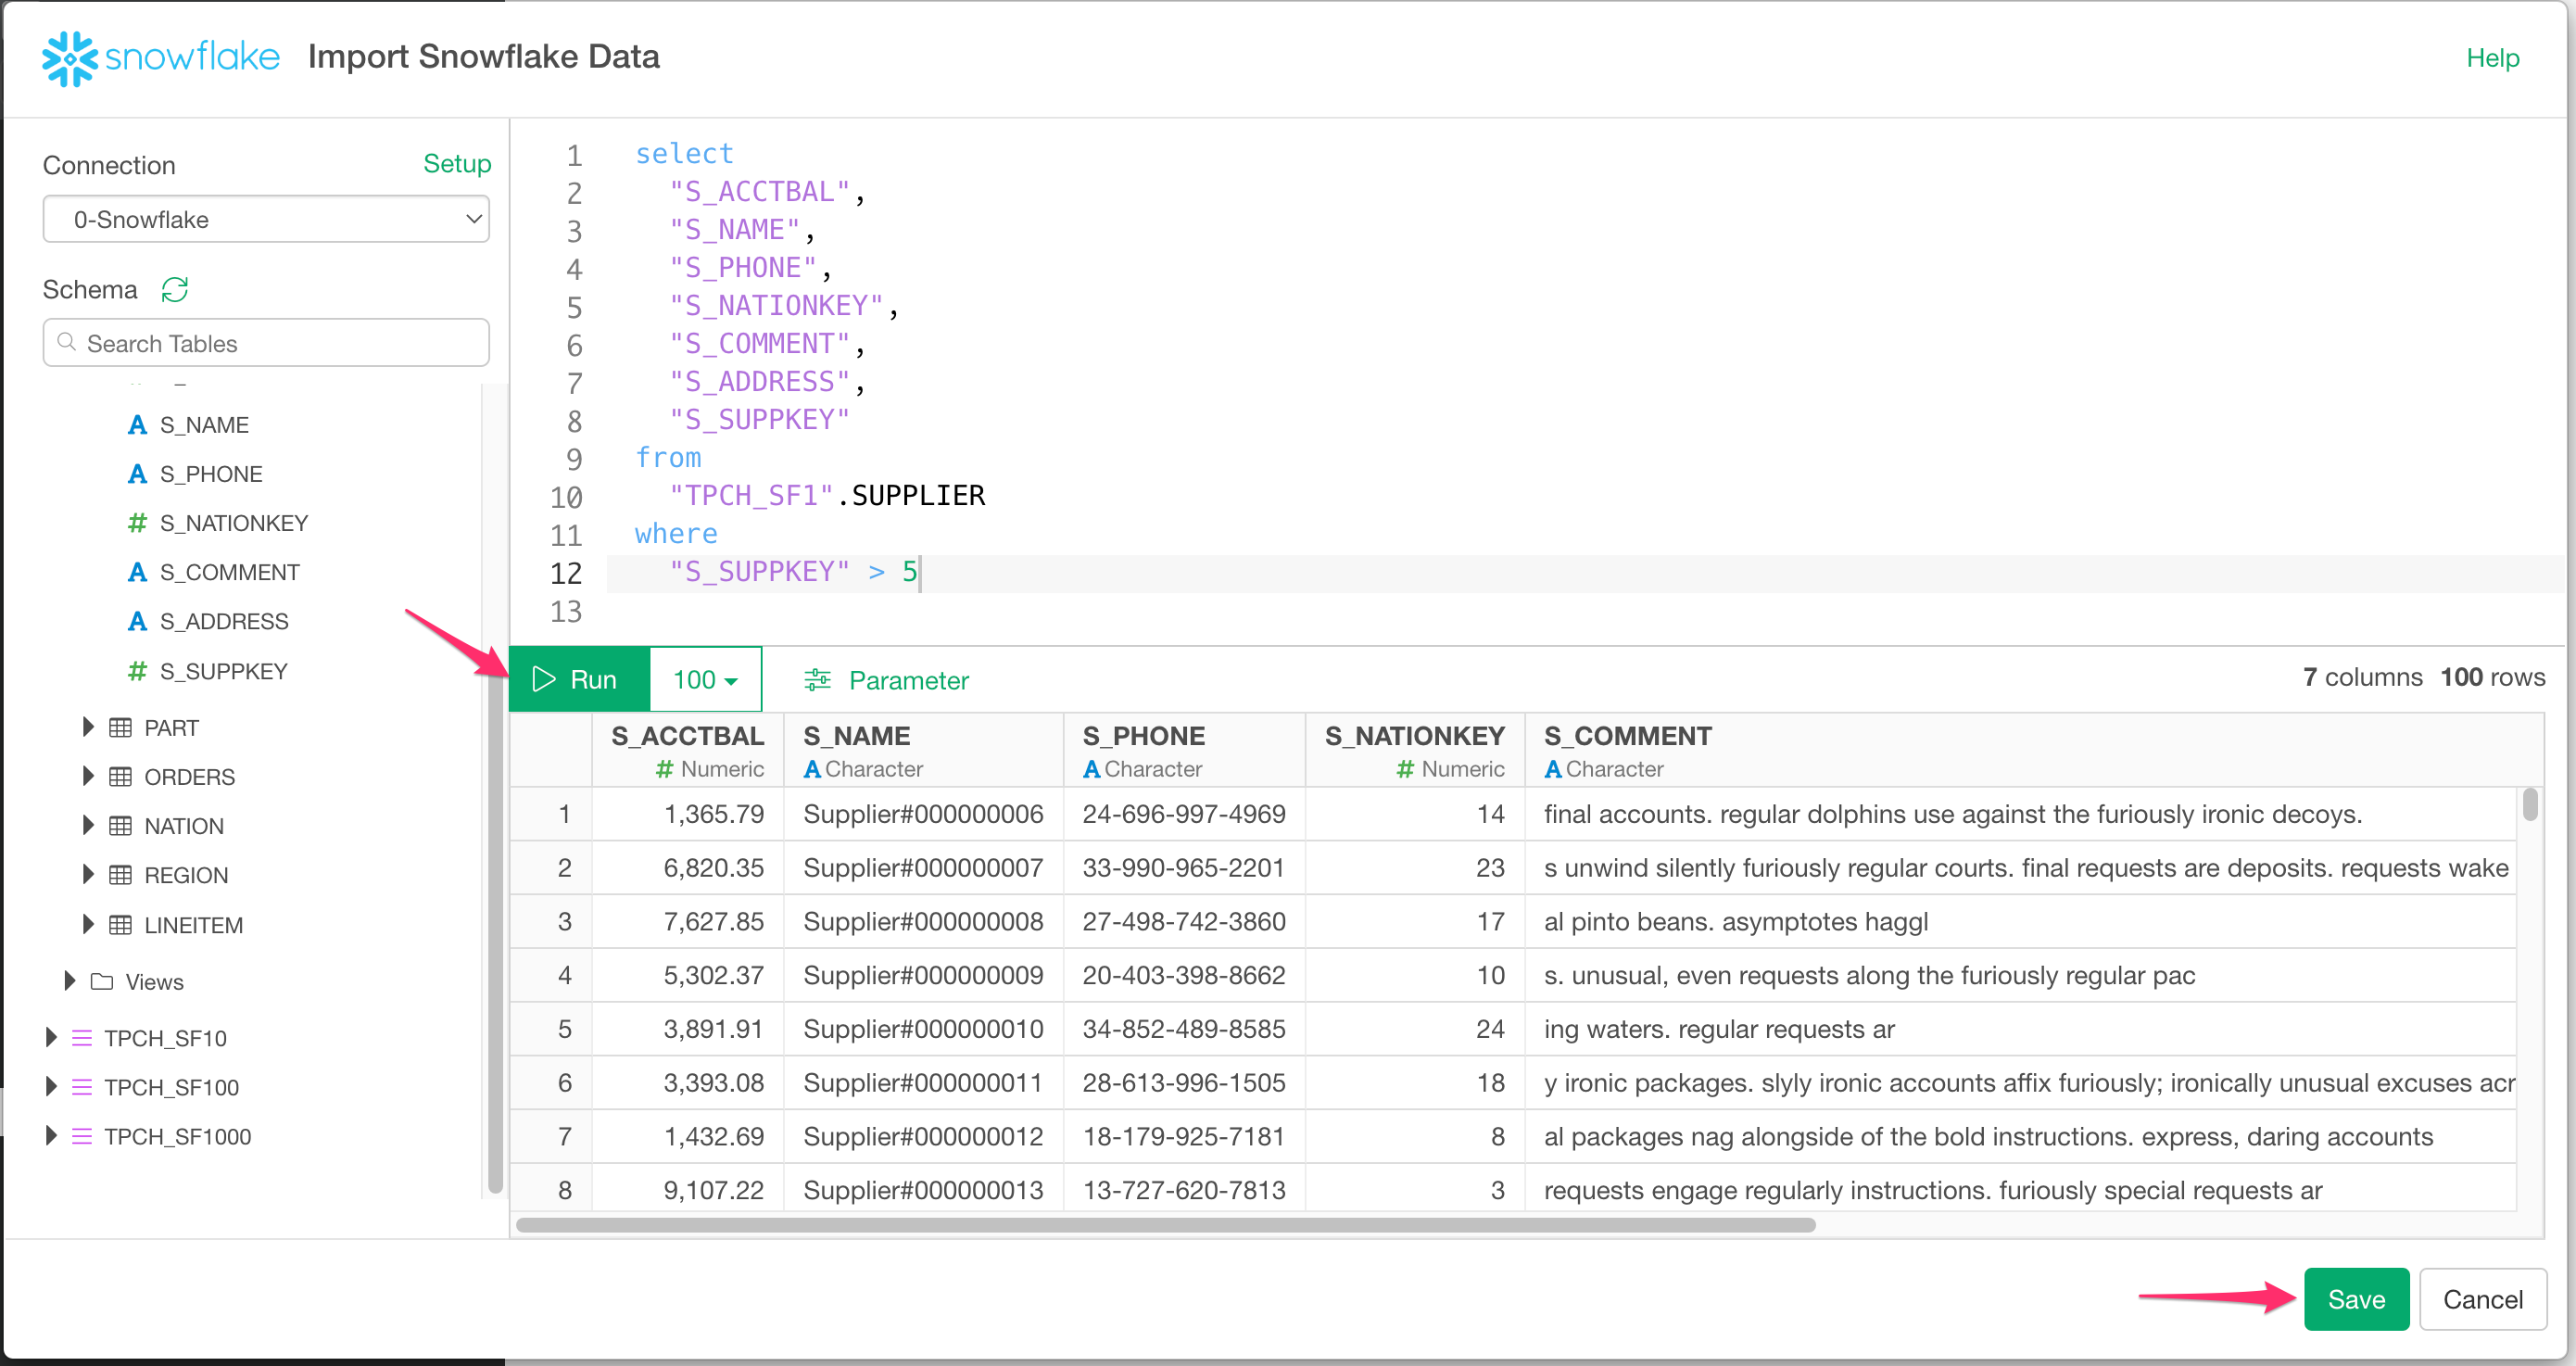Click the Snowflake logo

[160, 57]
